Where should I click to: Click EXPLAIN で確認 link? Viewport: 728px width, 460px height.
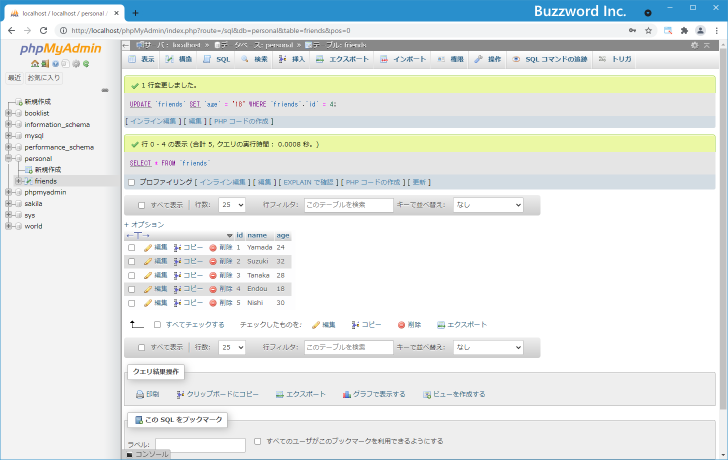(308, 182)
